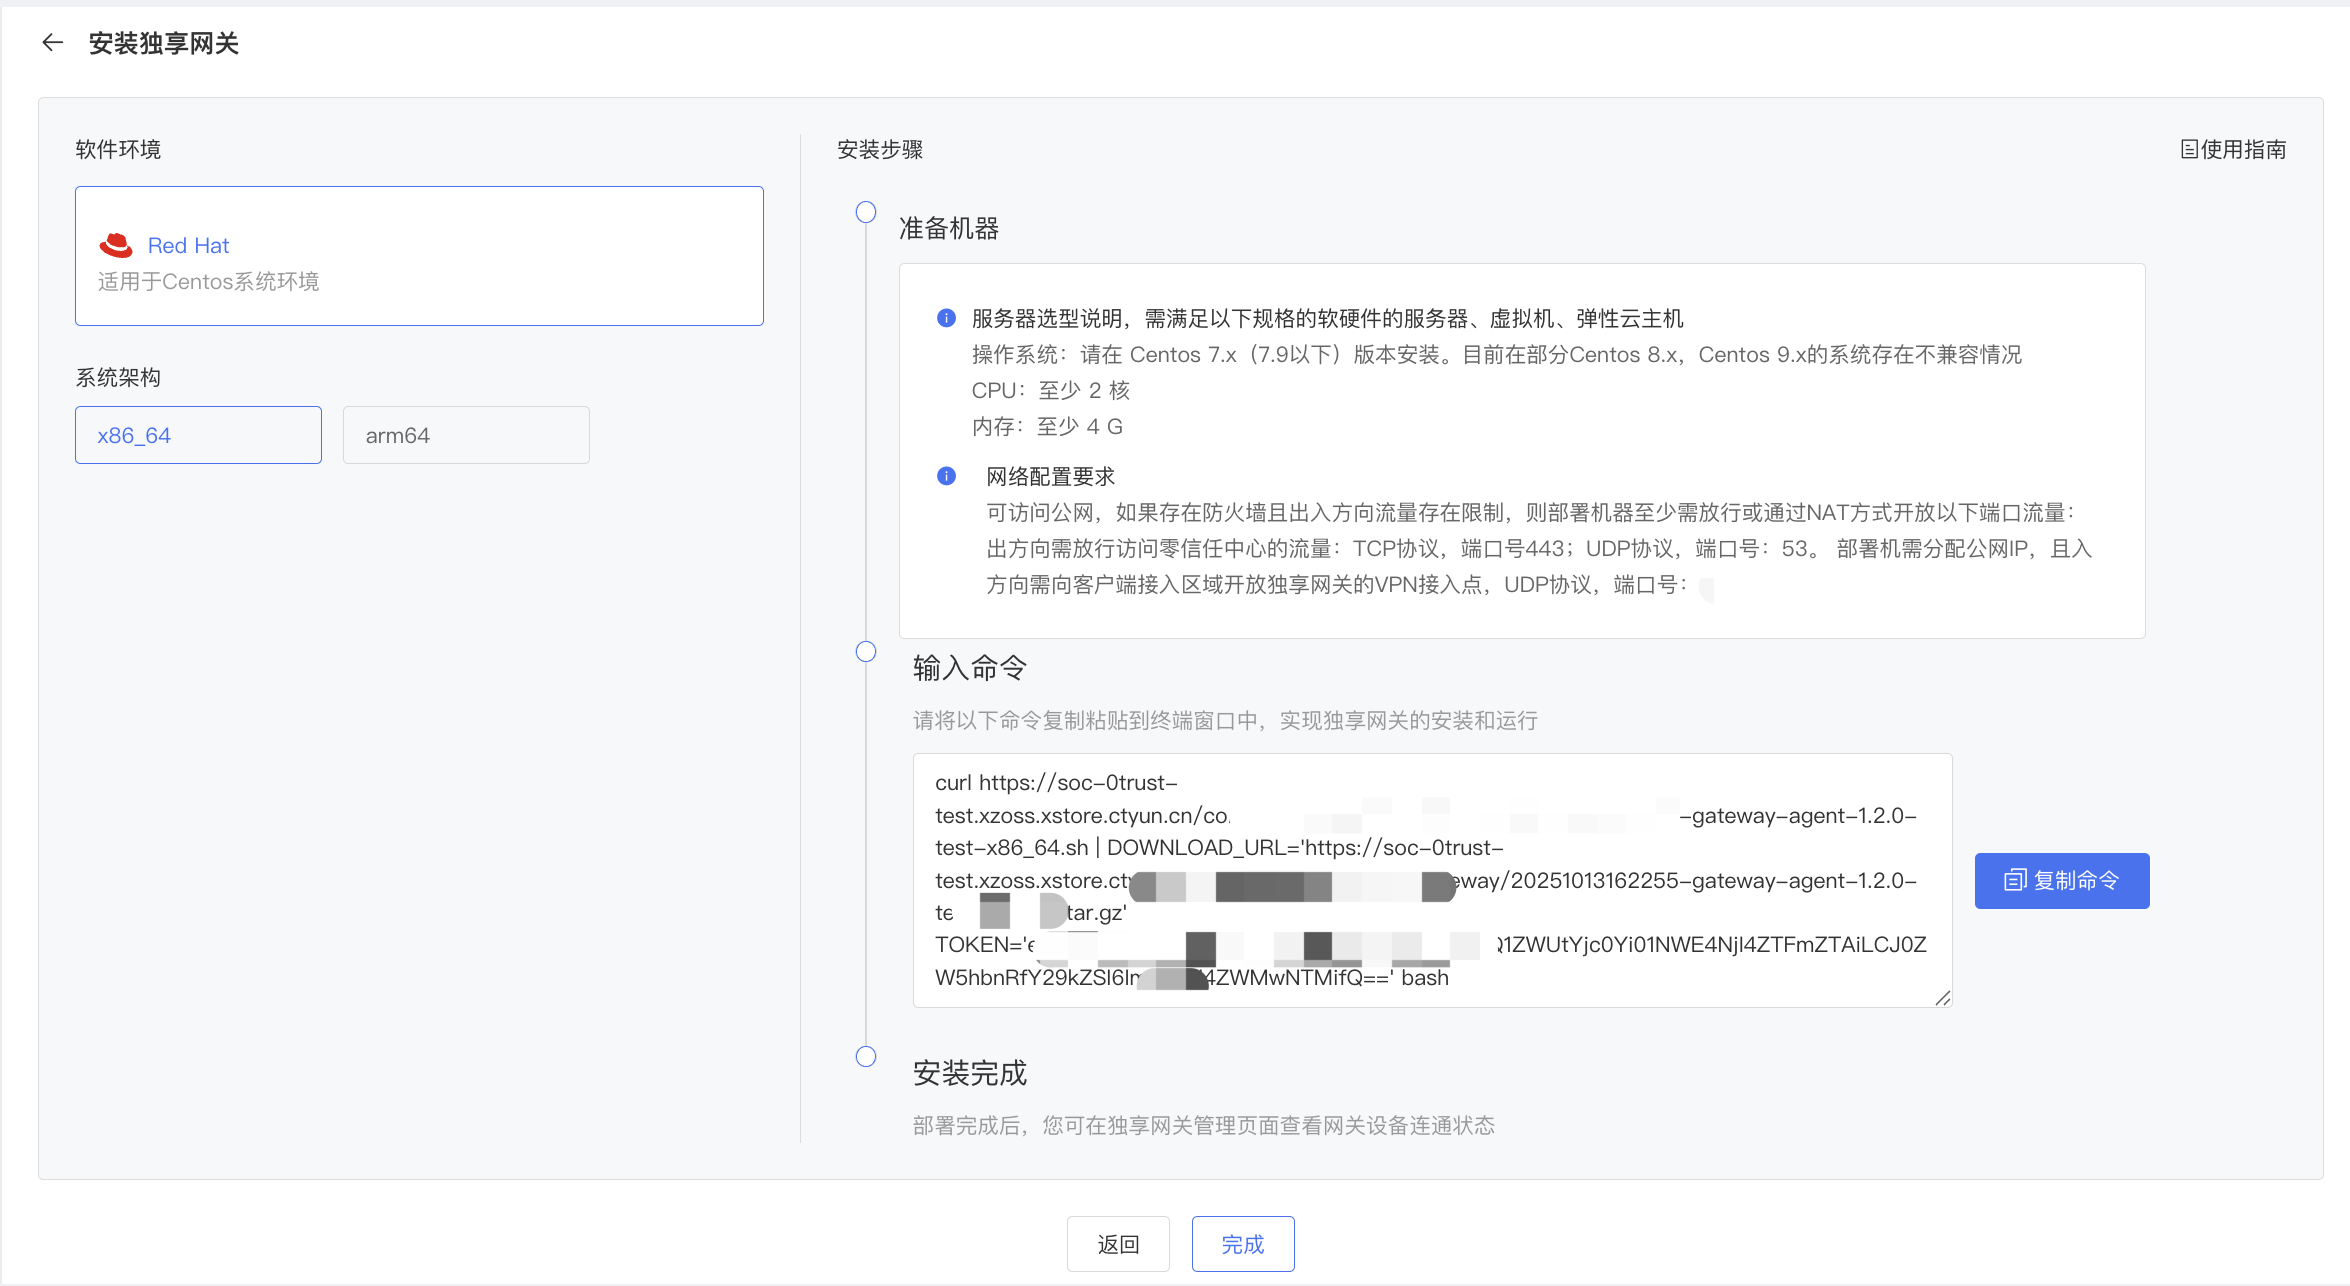Select the arm64 architecture option
The width and height of the screenshot is (2350, 1286).
tap(466, 435)
